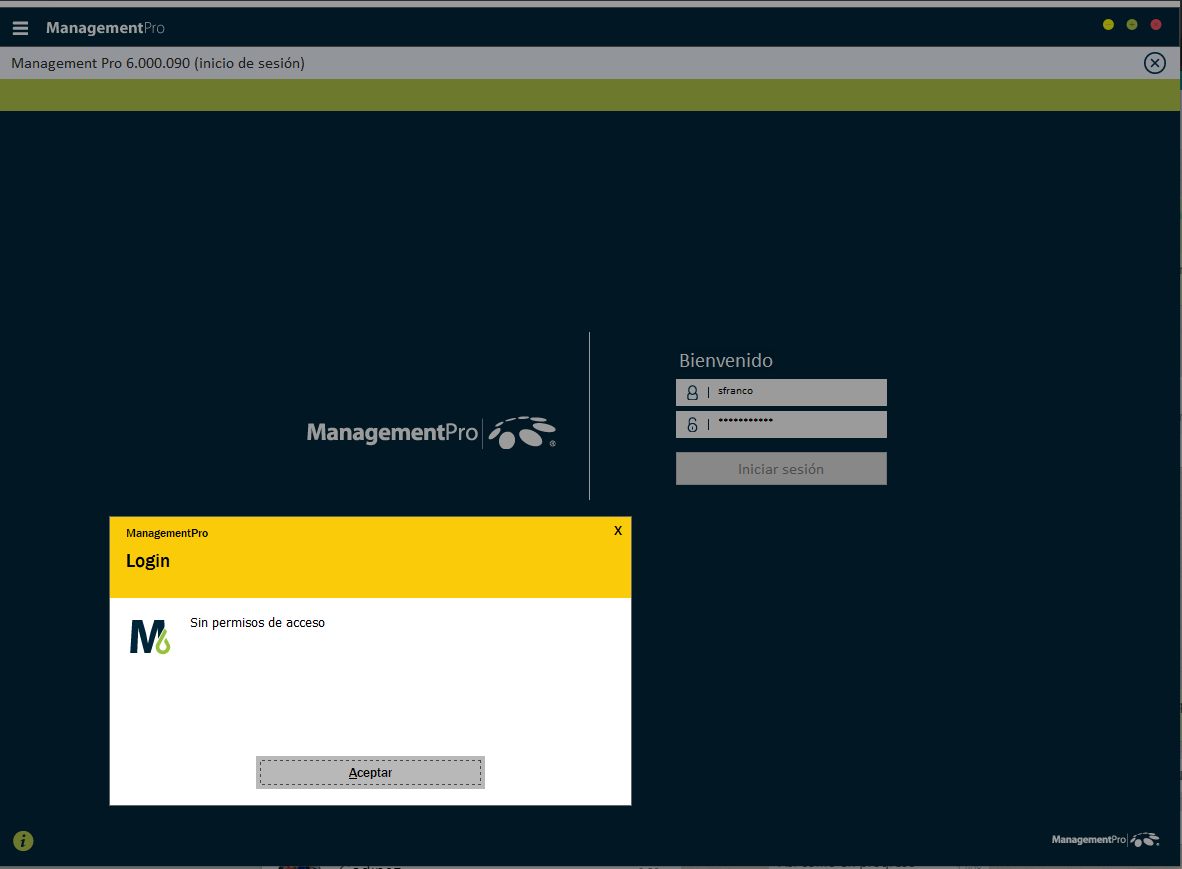Click the central ManagementPro logo
Screen dimensions: 1182x869
coord(431,433)
